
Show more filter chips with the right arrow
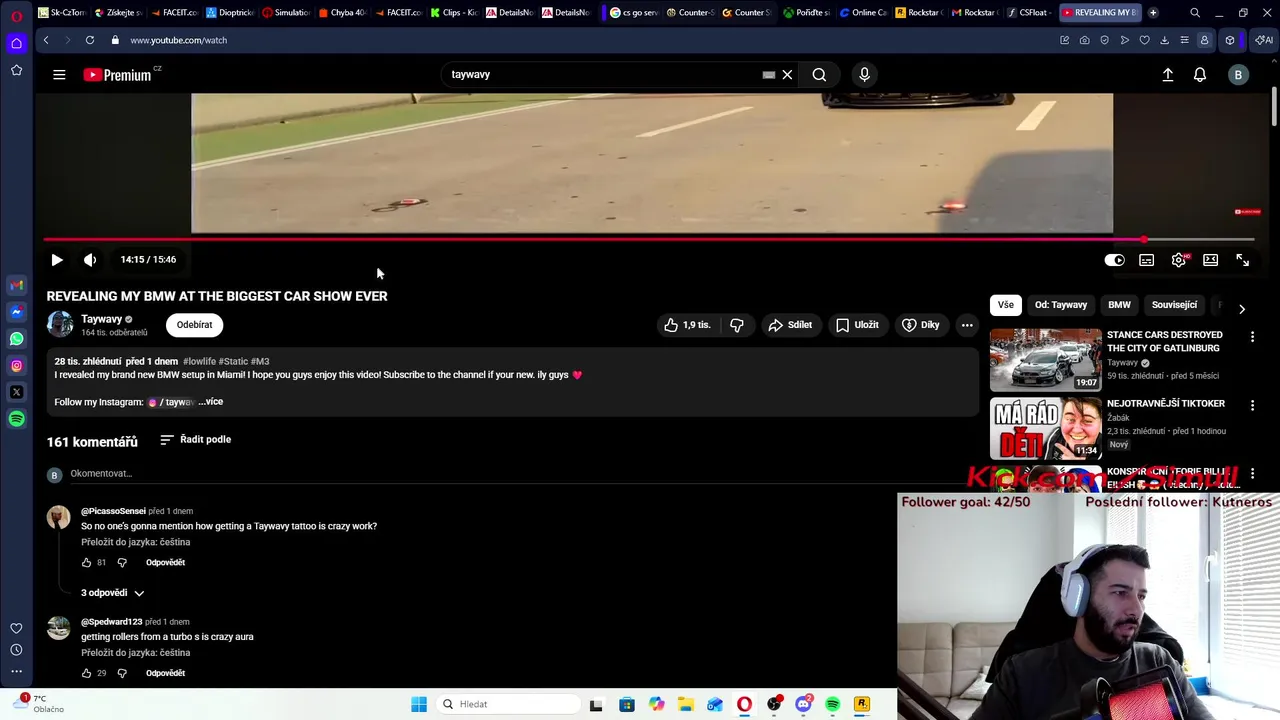click(x=1242, y=309)
